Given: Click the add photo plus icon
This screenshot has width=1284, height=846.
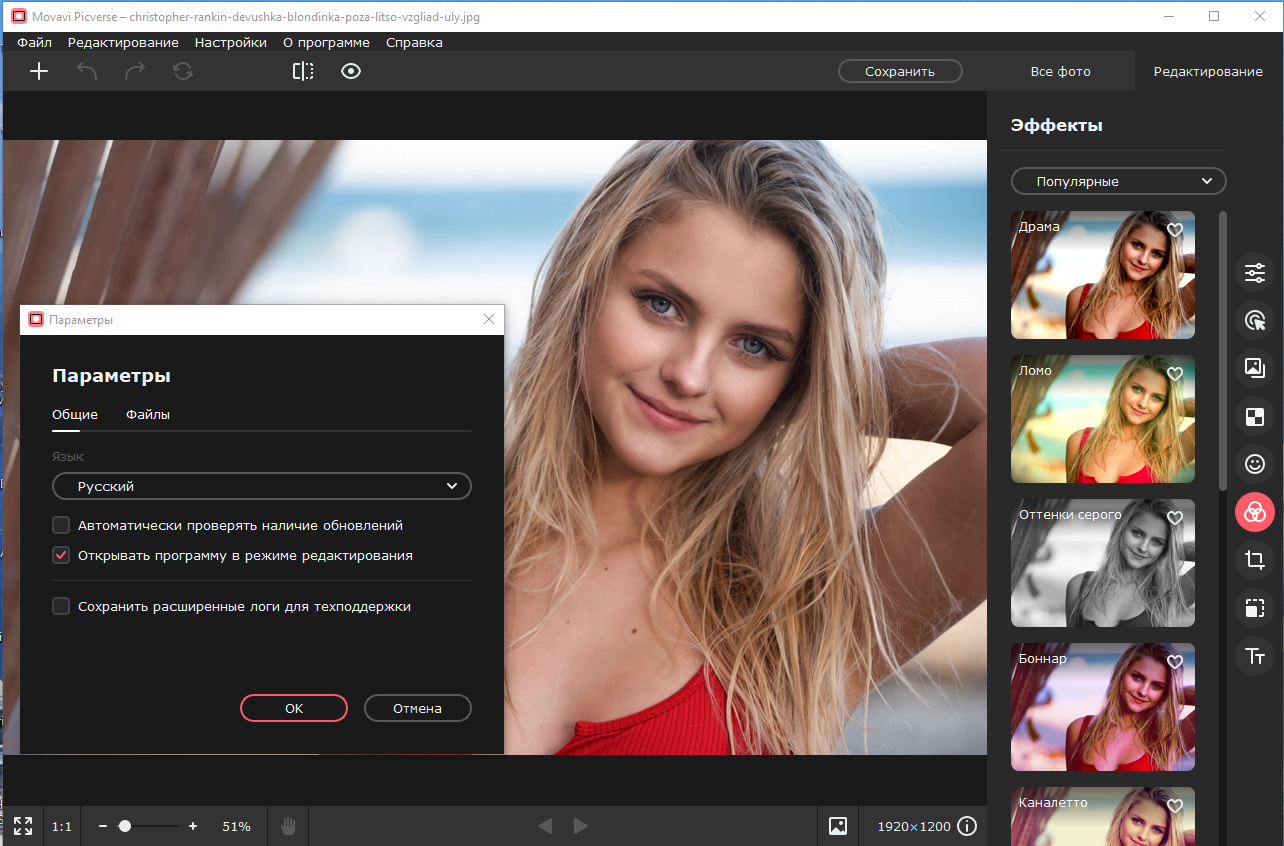Looking at the screenshot, I should pyautogui.click(x=39, y=71).
